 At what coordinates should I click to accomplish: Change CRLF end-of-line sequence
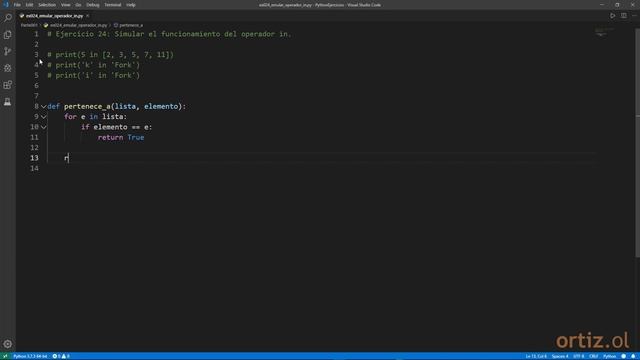point(593,356)
